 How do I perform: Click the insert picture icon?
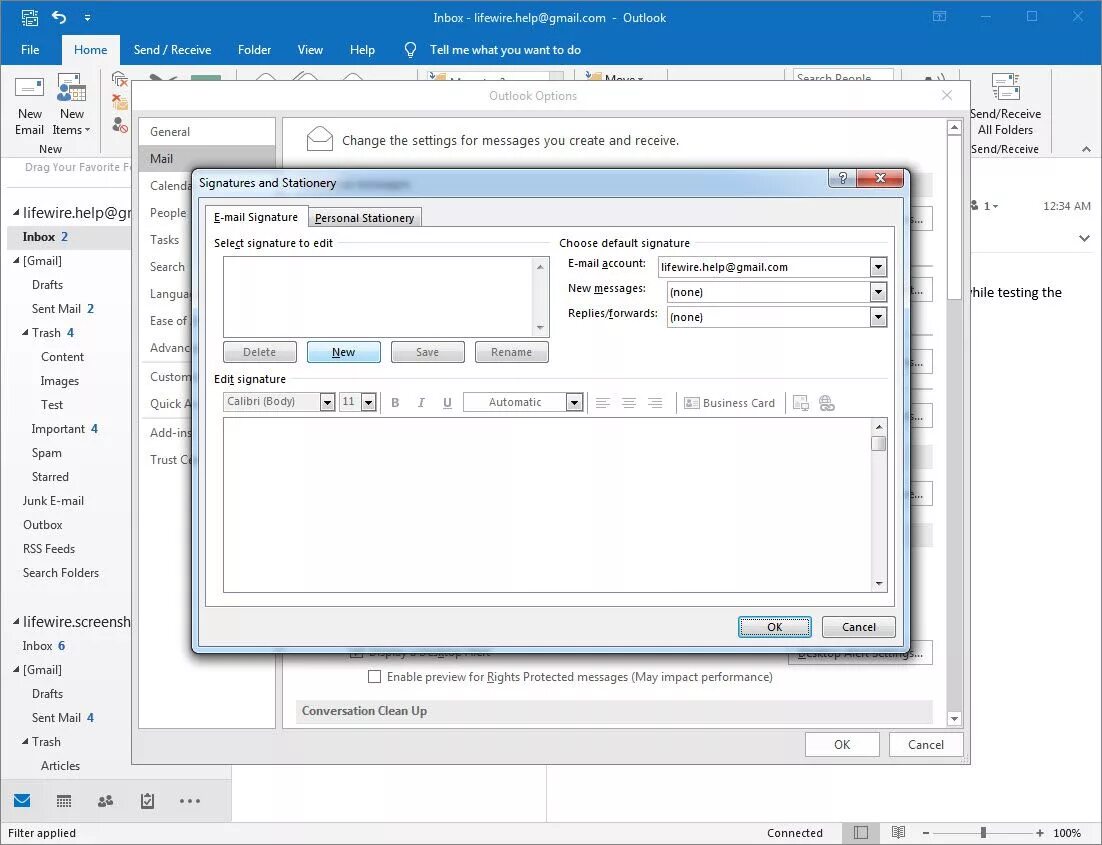[x=800, y=403]
